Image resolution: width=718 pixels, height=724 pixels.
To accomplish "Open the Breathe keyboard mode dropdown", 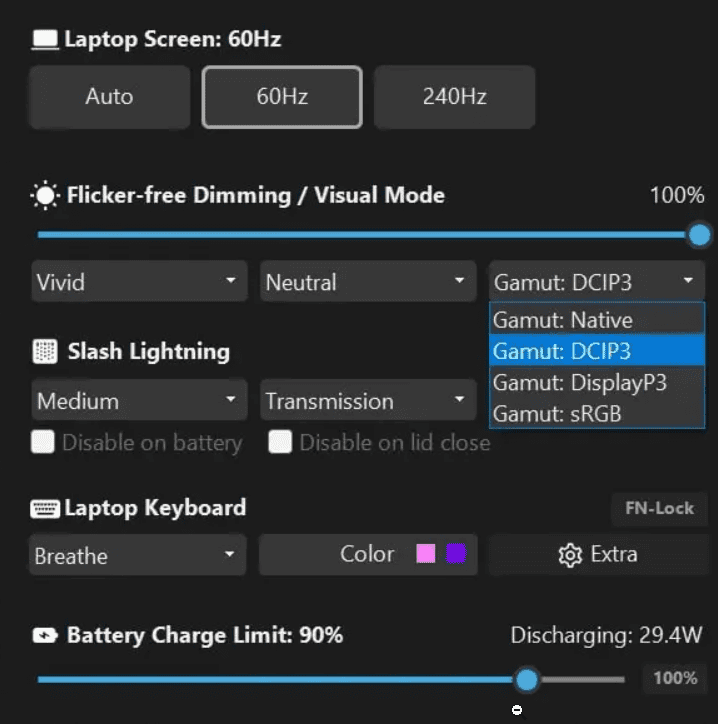I will [138, 555].
